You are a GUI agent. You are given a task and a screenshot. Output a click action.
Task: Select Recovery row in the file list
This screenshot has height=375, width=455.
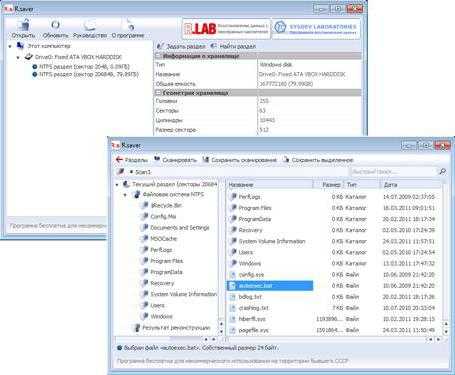click(250, 230)
